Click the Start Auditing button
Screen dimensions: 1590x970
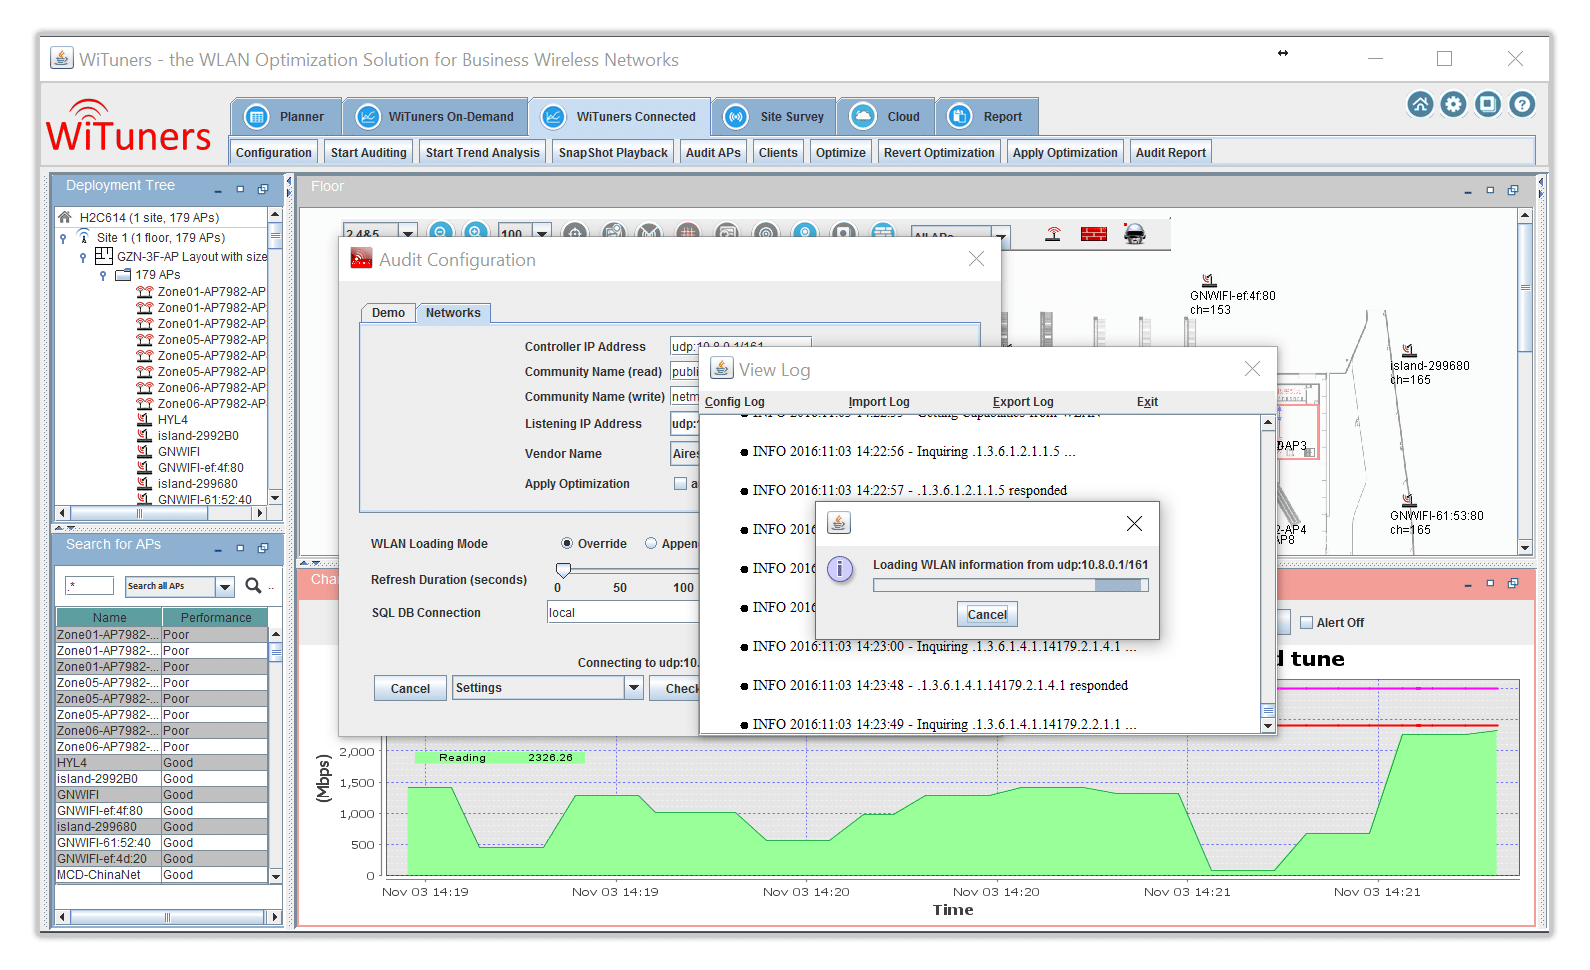click(x=368, y=153)
